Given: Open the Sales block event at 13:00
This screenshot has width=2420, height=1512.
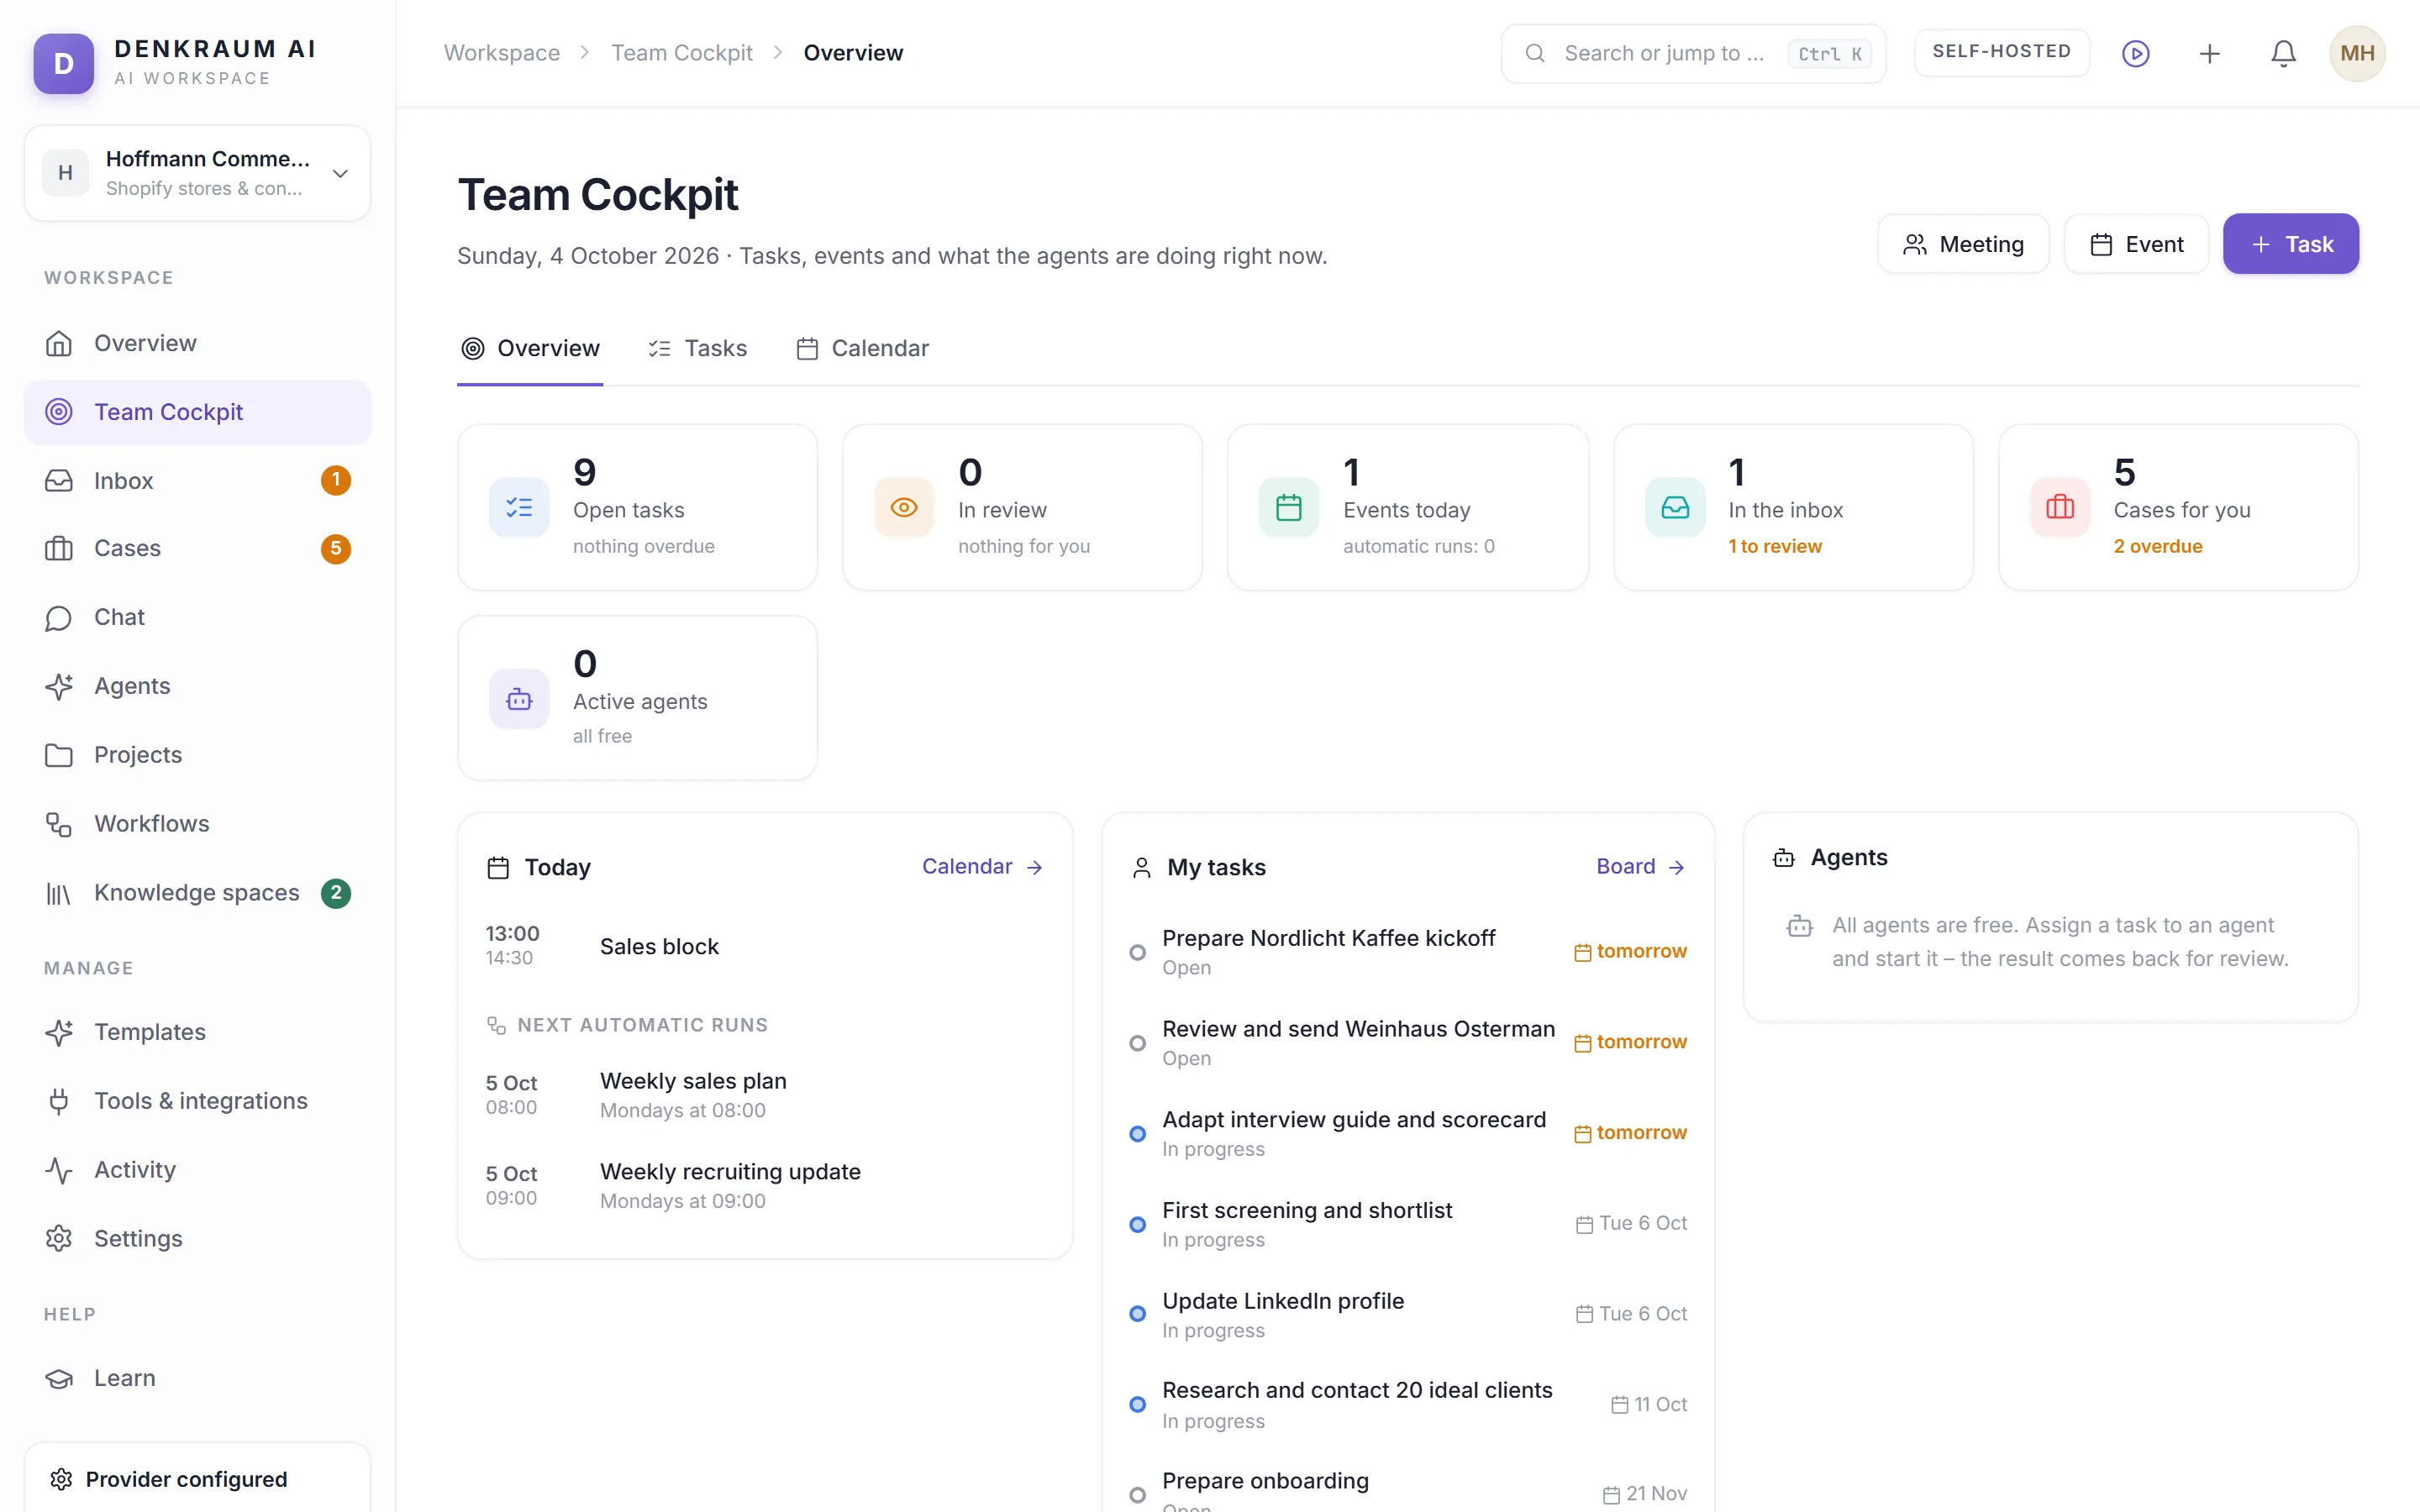Looking at the screenshot, I should tap(765, 946).
